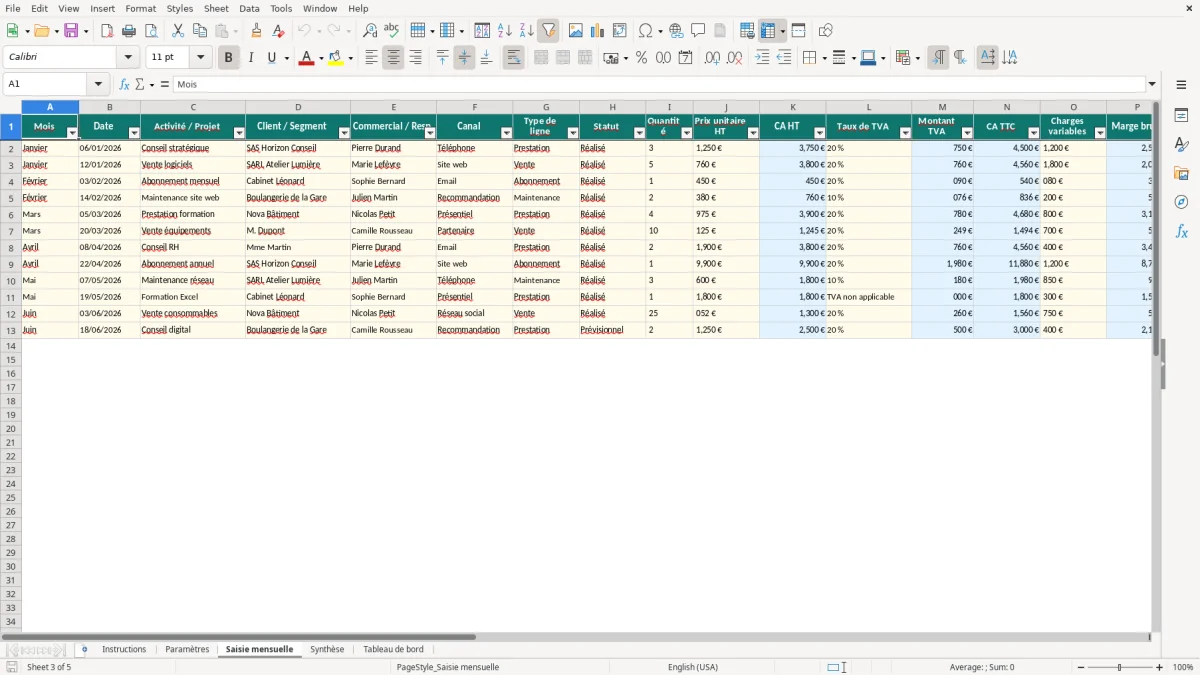Click the formula input field showing Mois
The height and width of the screenshot is (675, 1200).
click(x=659, y=84)
